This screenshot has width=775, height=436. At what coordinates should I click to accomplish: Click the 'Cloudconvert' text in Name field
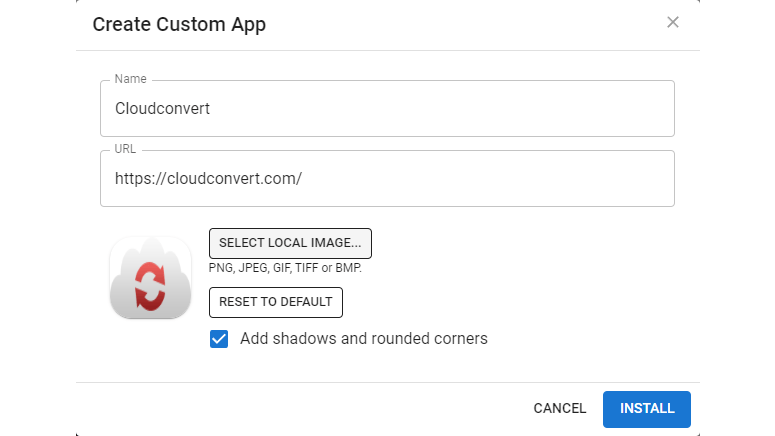pyautogui.click(x=162, y=109)
